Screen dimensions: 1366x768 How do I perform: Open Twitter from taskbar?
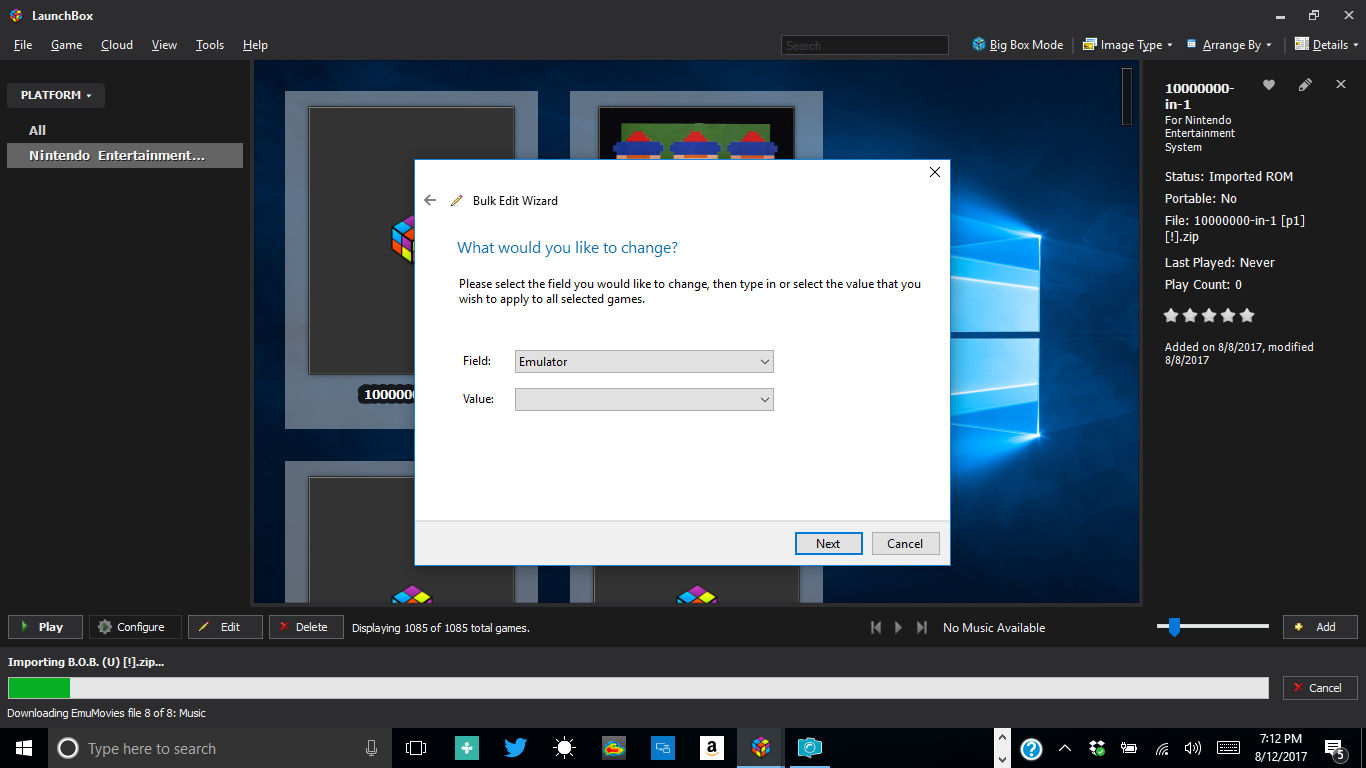pyautogui.click(x=515, y=748)
